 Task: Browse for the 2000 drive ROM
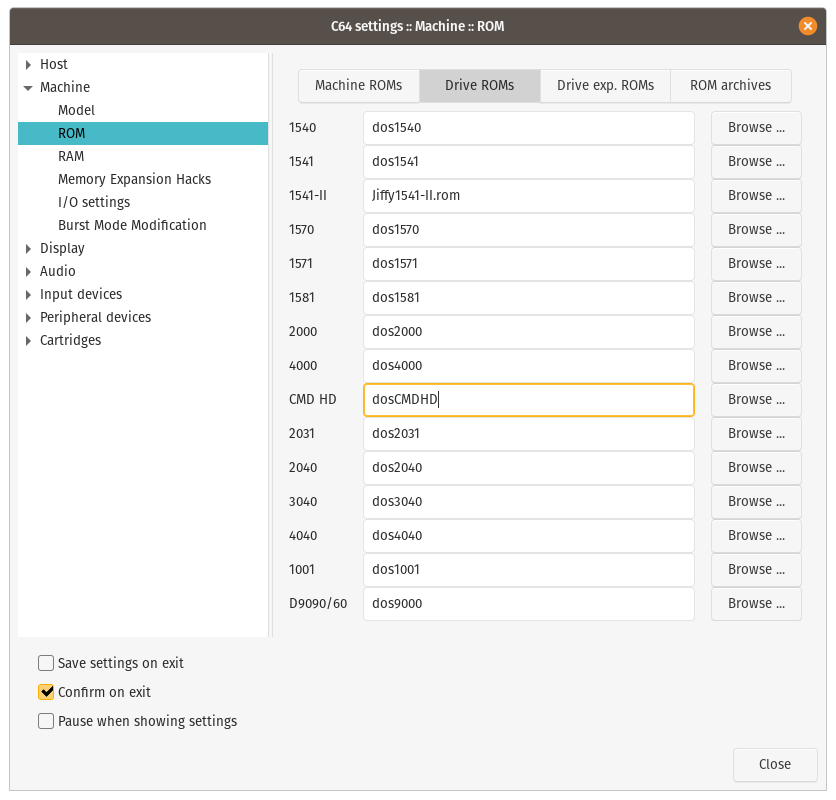point(756,332)
